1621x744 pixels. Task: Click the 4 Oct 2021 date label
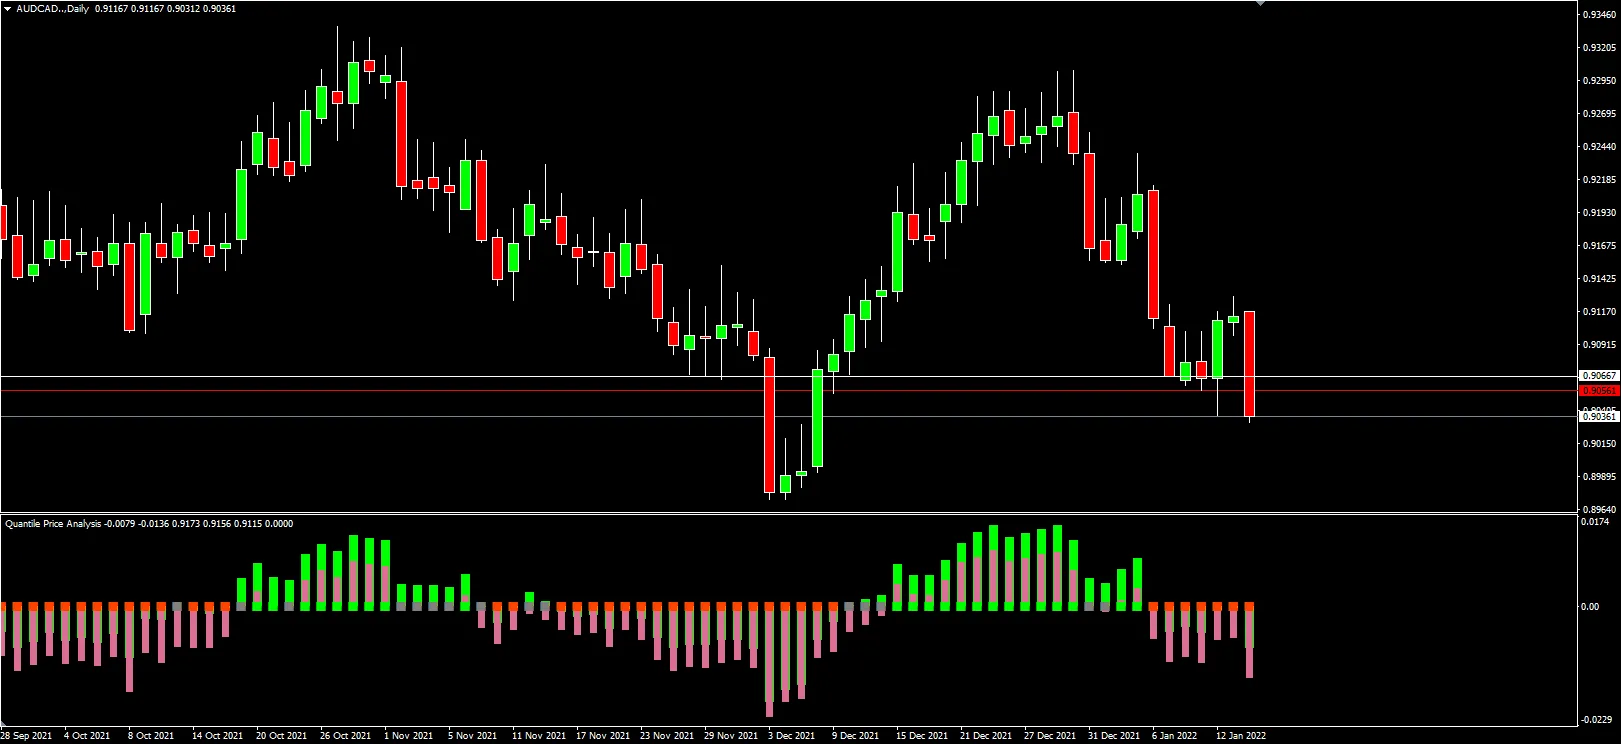[87, 736]
